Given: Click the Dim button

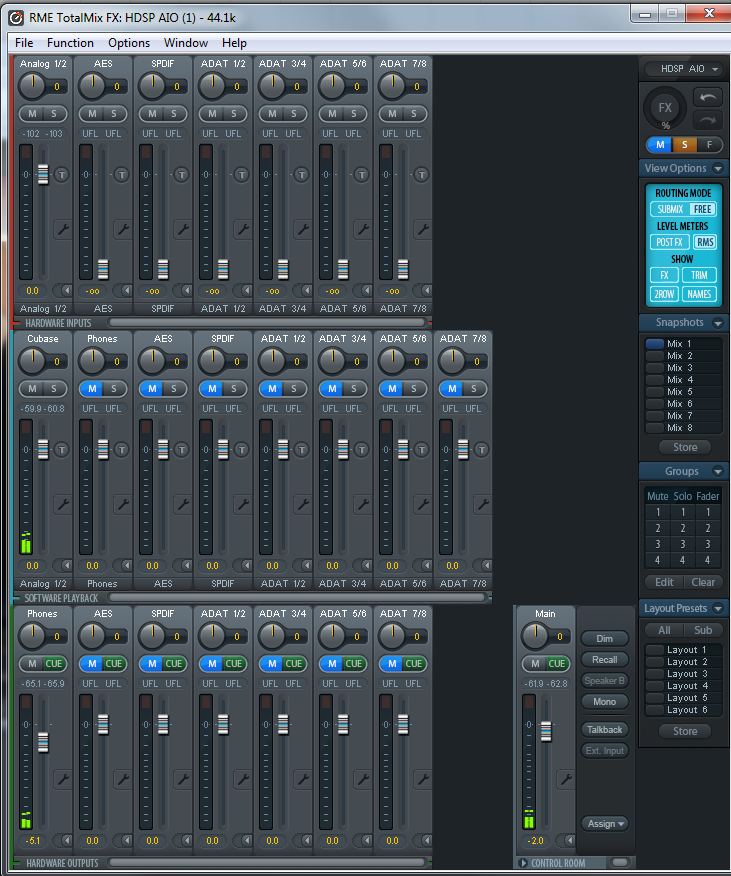Looking at the screenshot, I should pyautogui.click(x=605, y=639).
